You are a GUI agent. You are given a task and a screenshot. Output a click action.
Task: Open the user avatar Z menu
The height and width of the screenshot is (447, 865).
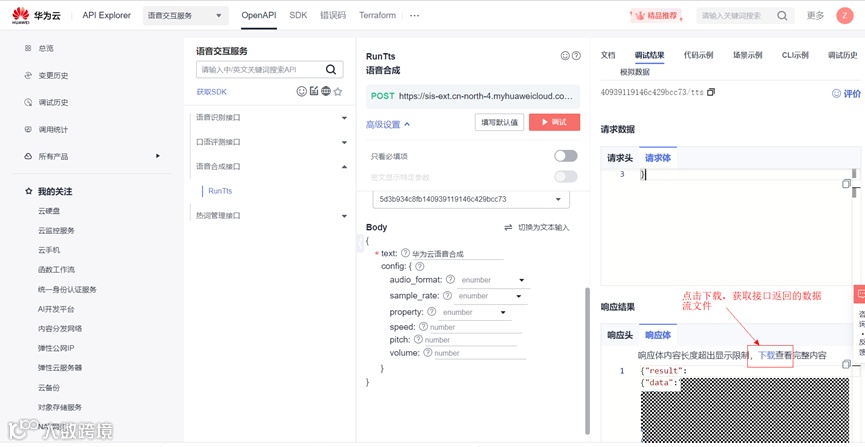(845, 15)
